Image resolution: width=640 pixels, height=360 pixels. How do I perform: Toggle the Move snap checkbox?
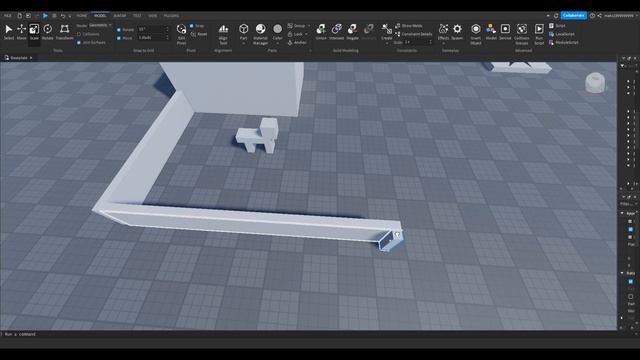click(119, 38)
